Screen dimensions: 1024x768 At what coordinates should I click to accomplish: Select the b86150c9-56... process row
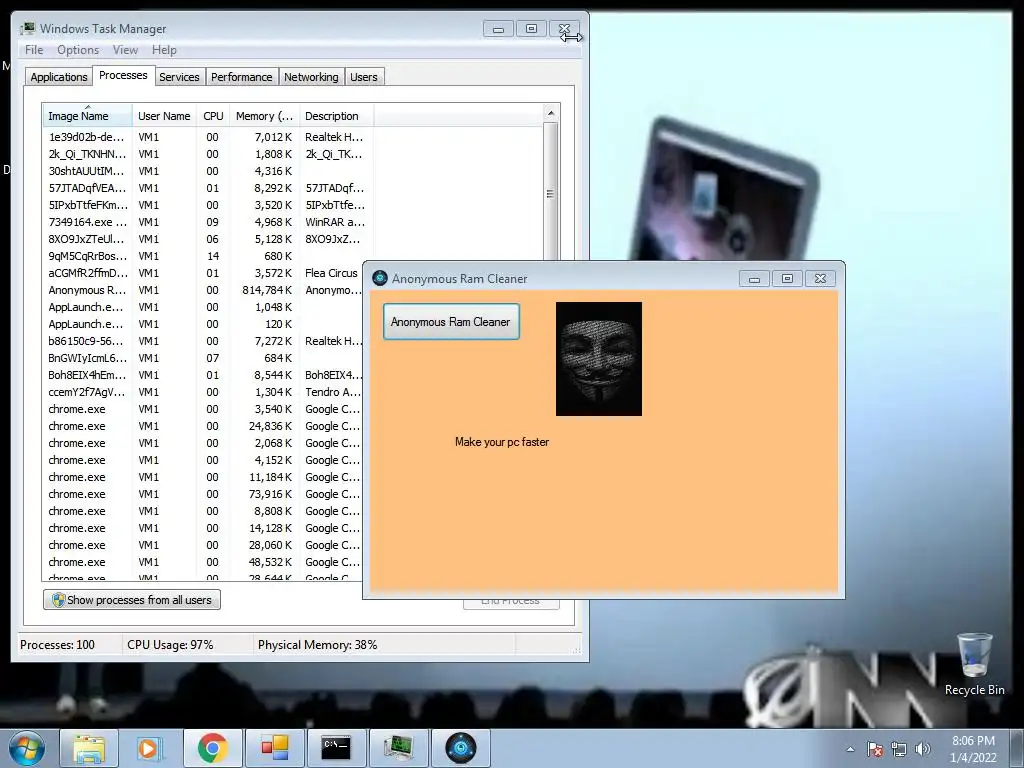click(202, 341)
